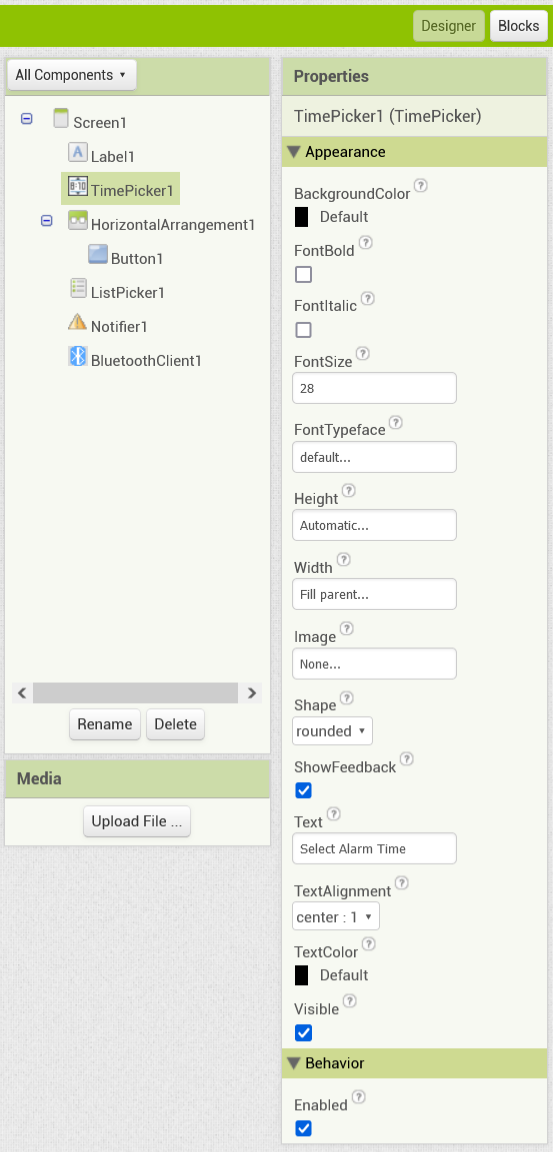Click the Rename button
553x1152 pixels.
(105, 724)
